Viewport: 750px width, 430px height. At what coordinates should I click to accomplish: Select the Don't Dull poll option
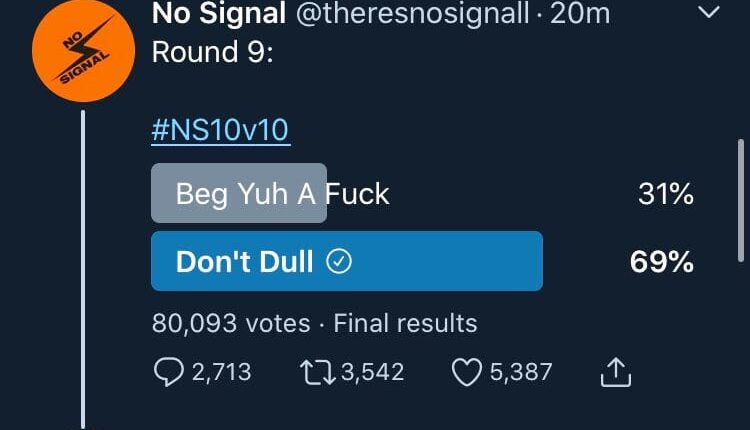(346, 262)
